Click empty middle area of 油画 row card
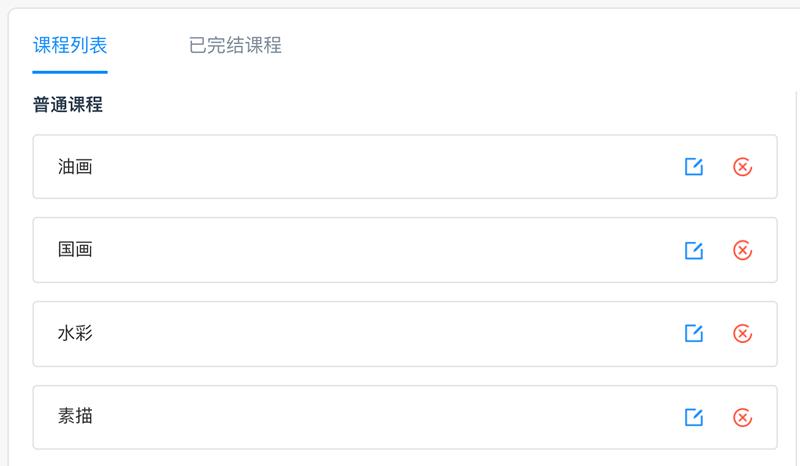This screenshot has height=466, width=800. (x=380, y=167)
